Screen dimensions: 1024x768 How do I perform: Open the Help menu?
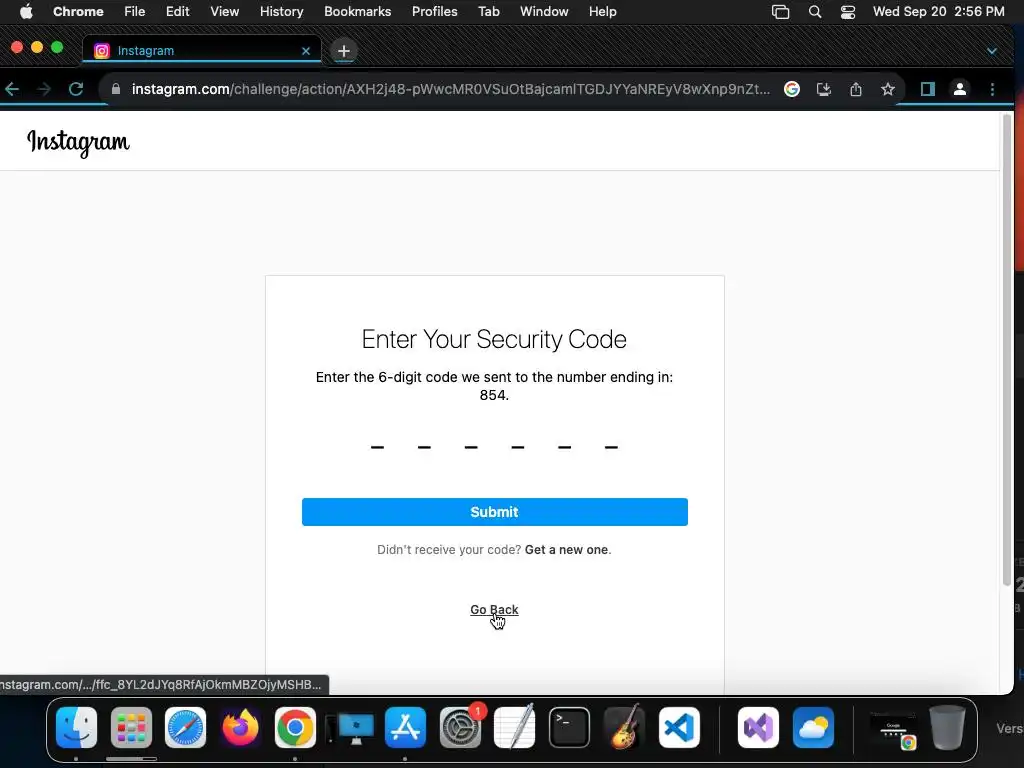tap(602, 11)
